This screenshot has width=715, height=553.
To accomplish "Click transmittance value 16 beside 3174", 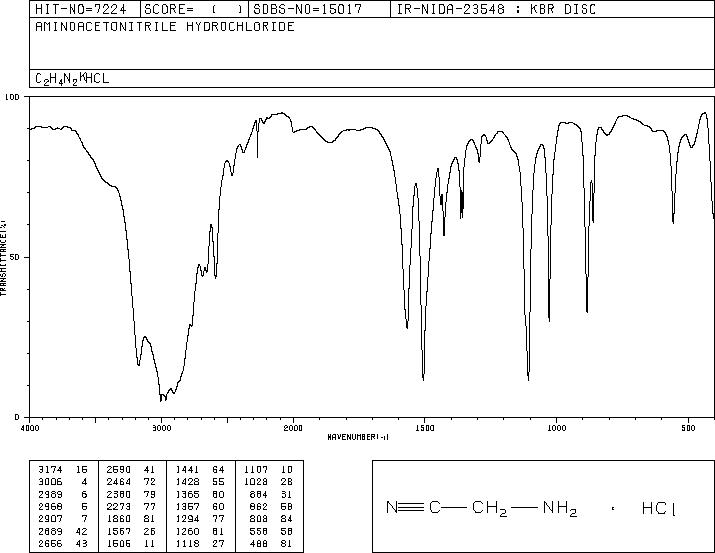I will [x=81, y=470].
